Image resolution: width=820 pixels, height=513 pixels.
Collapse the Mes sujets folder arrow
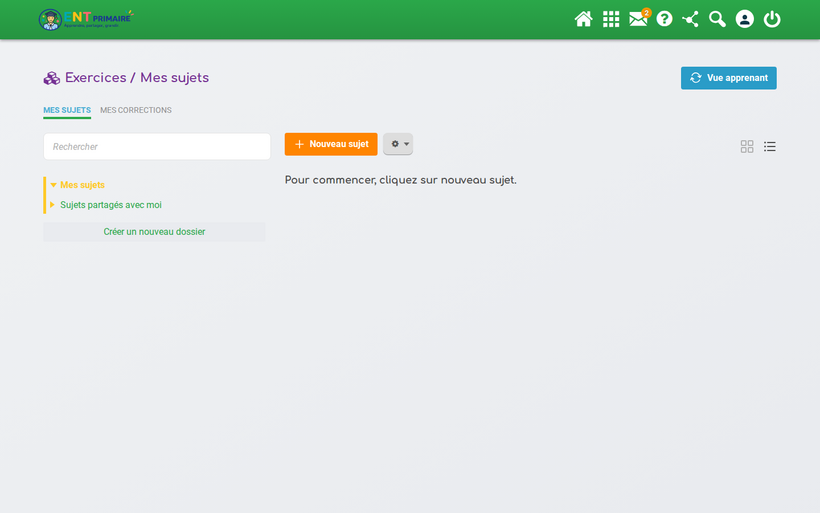(53, 185)
